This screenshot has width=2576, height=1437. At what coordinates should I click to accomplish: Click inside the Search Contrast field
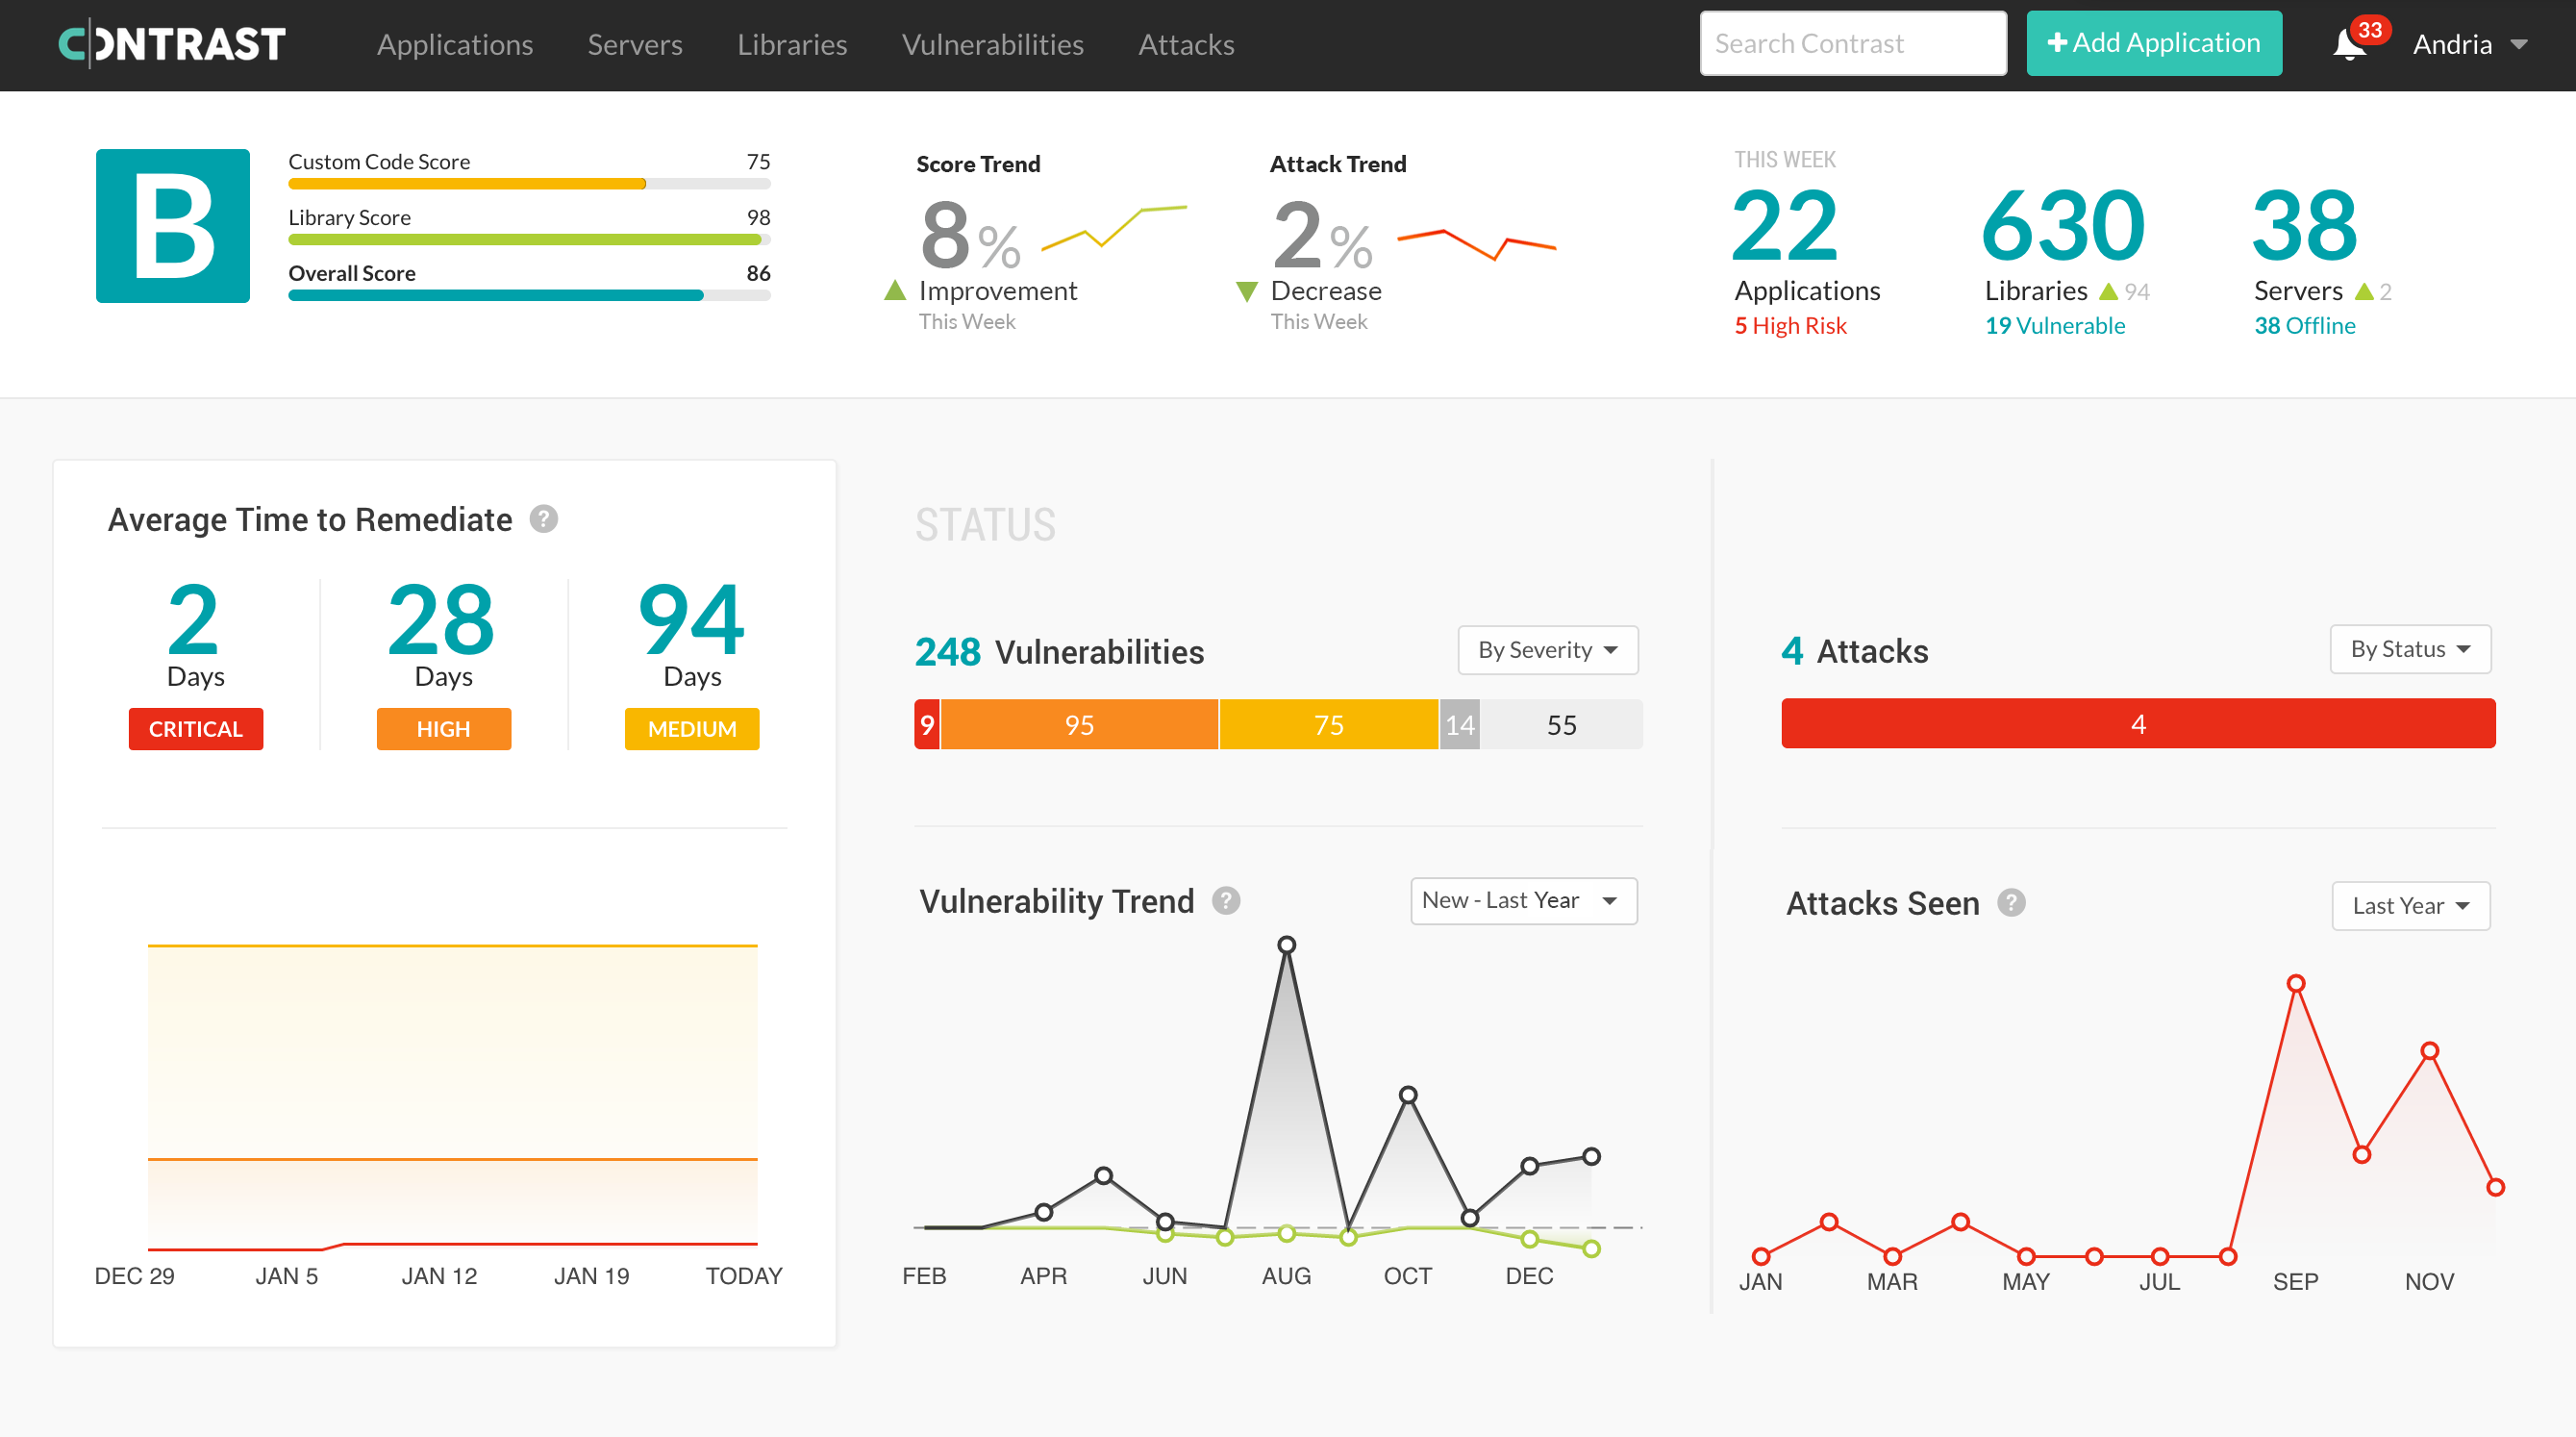point(1852,43)
